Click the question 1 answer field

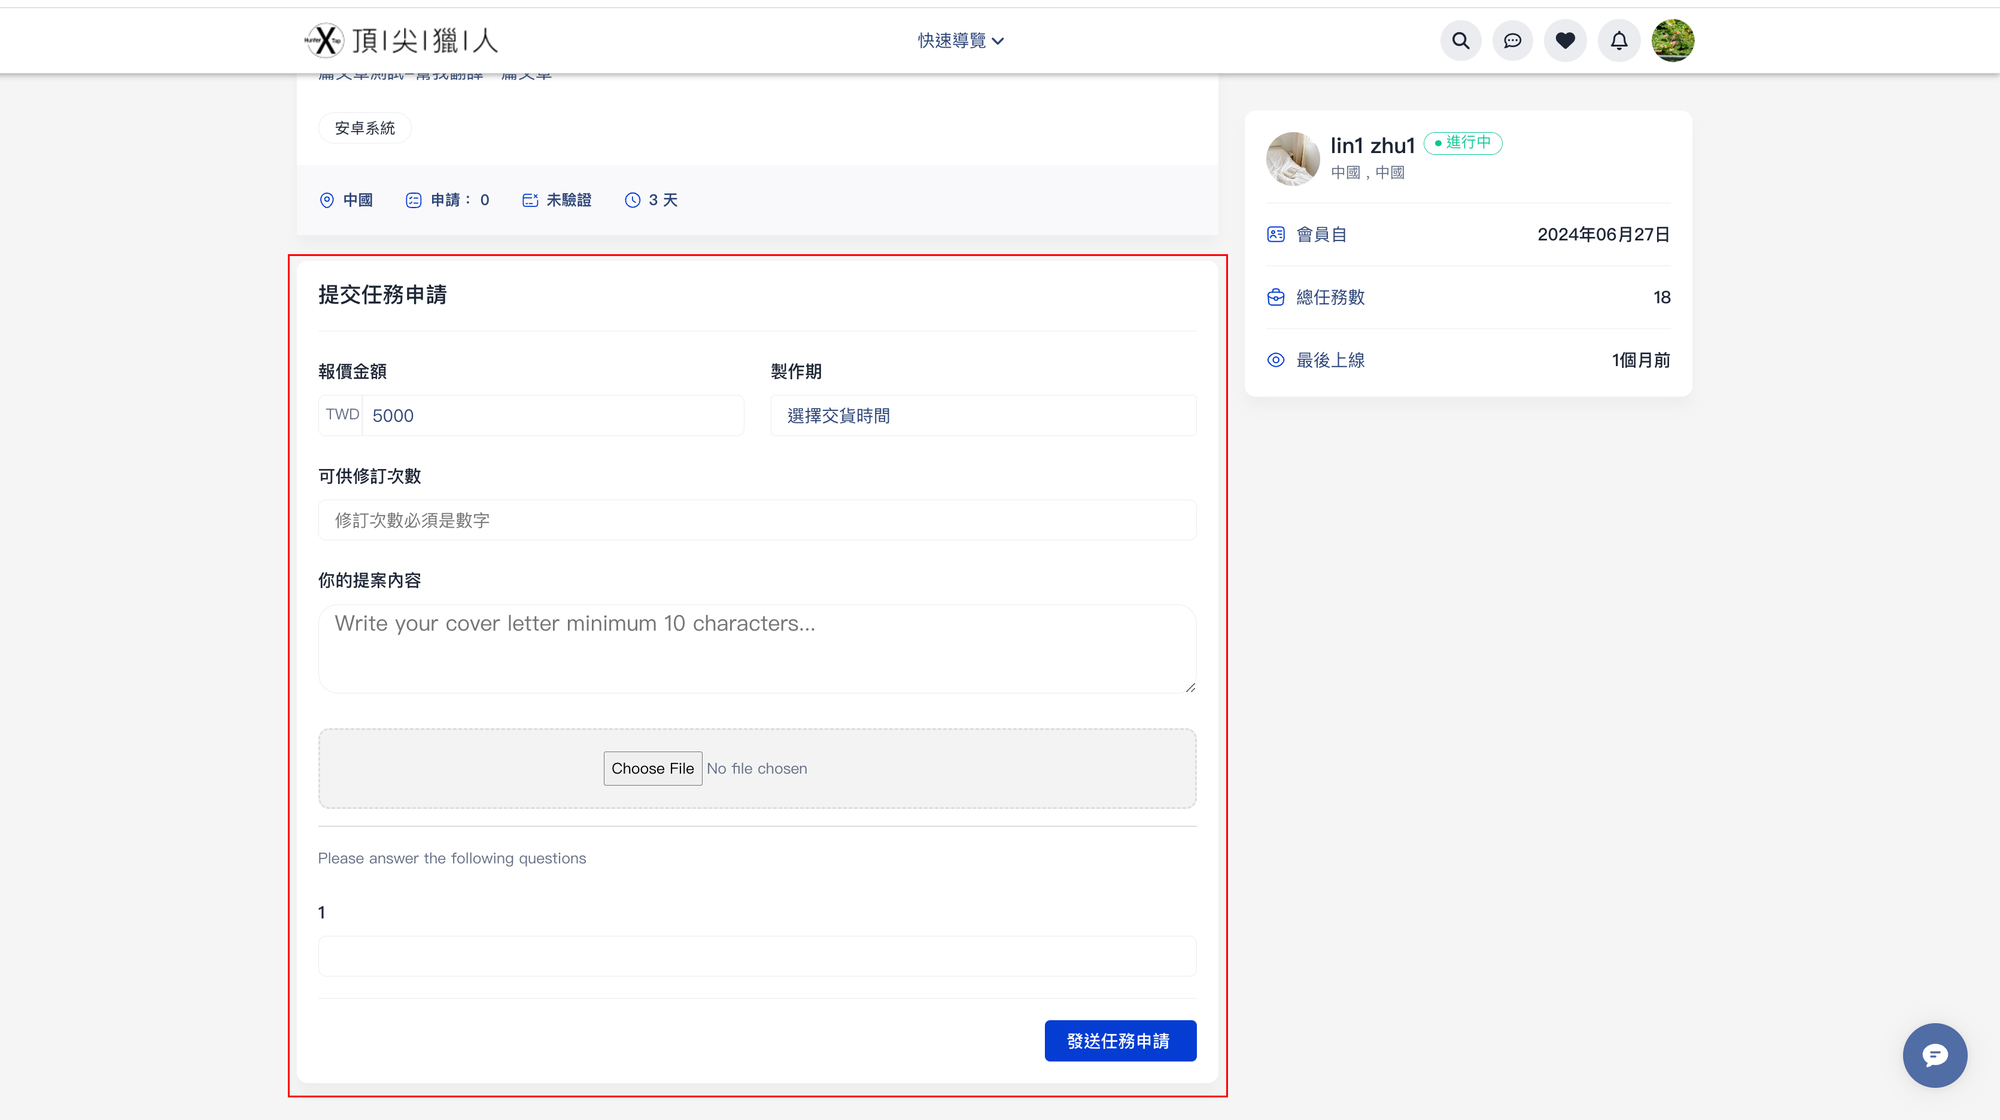[x=757, y=956]
